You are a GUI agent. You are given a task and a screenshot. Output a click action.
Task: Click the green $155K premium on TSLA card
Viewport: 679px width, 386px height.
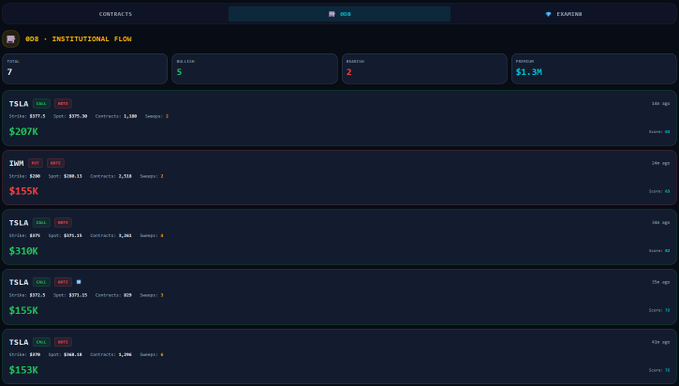pos(23,311)
